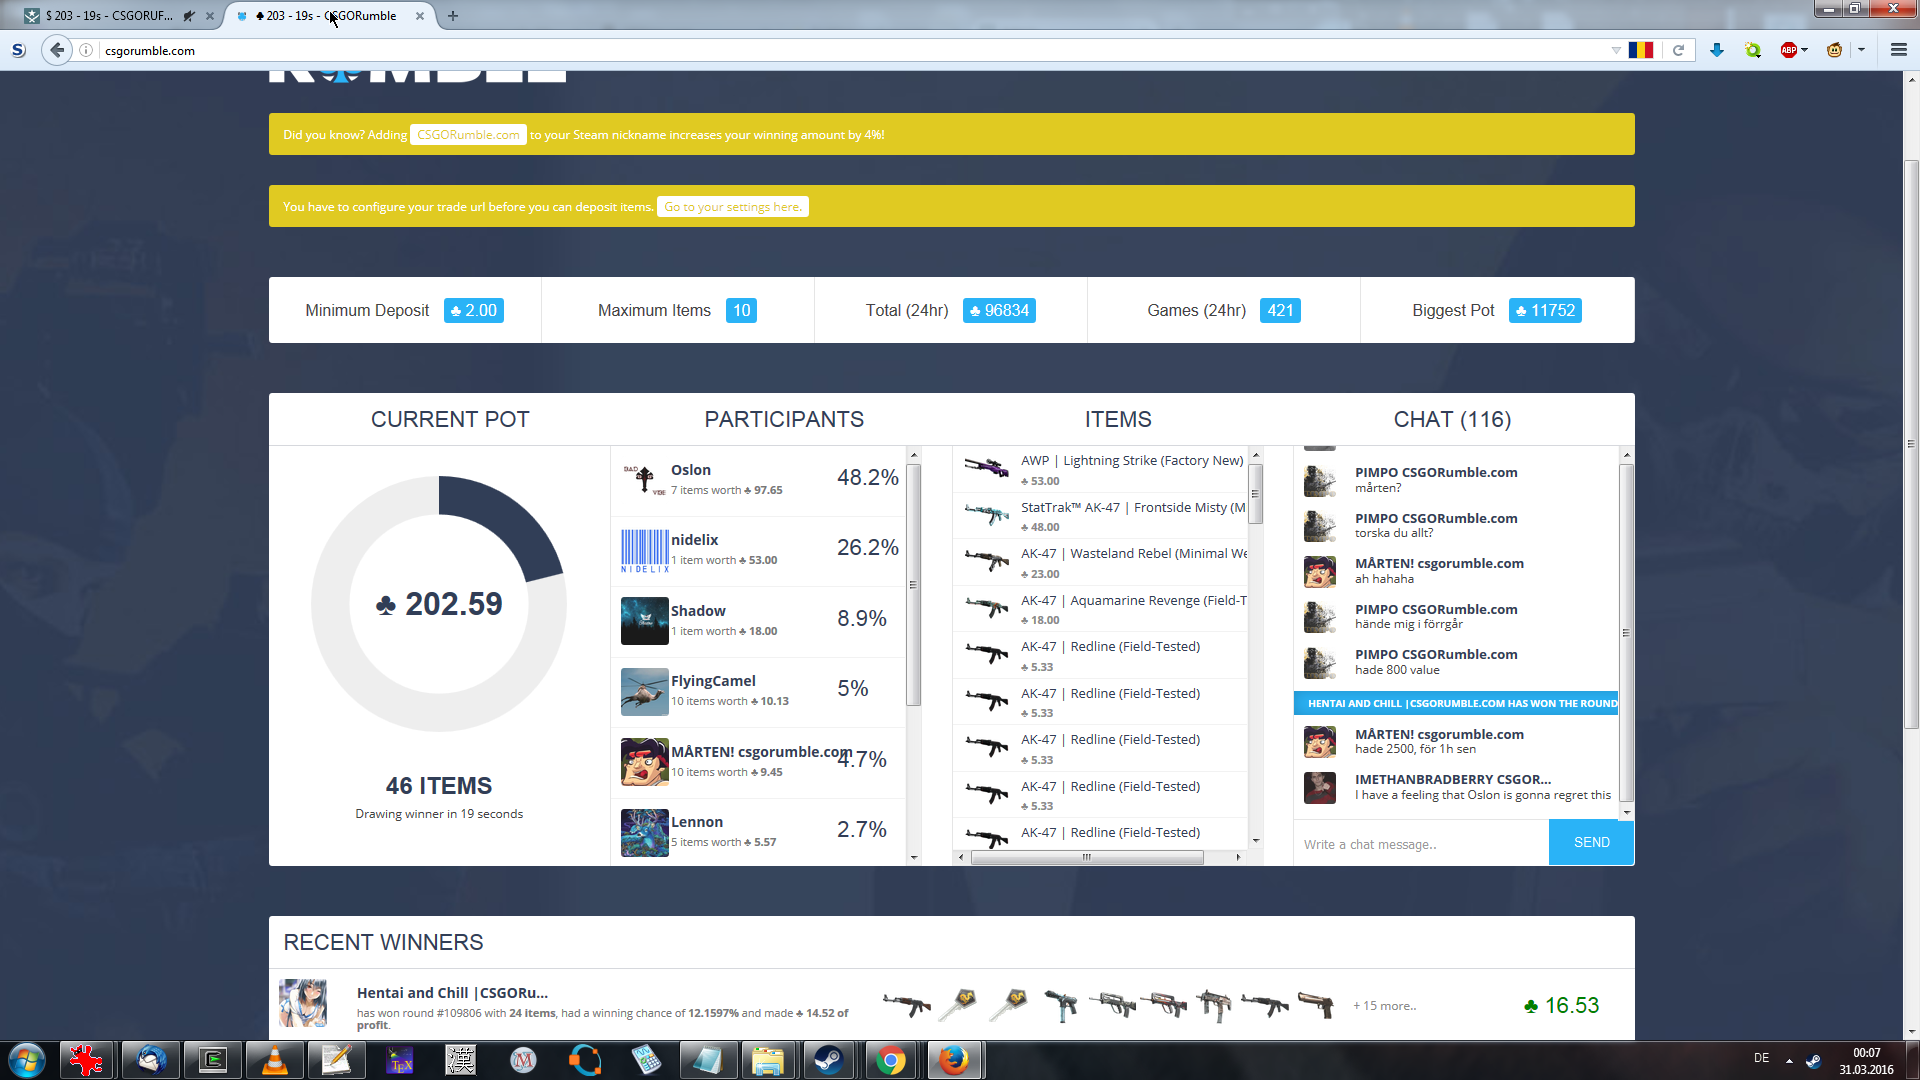
Task: Click the items list horizontal scrollbar
Action: click(x=1086, y=857)
